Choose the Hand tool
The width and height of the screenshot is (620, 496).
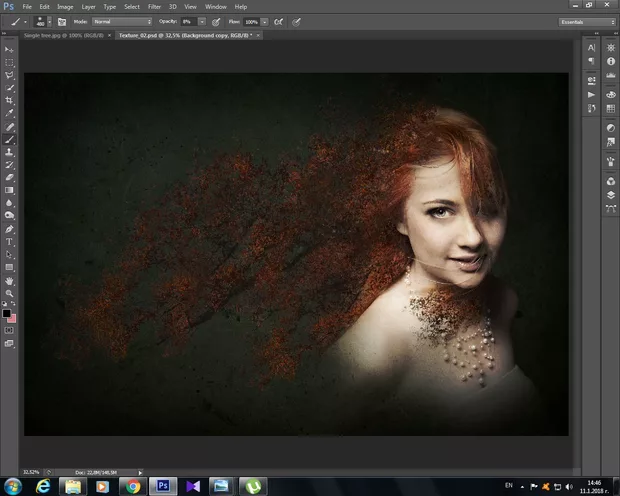pos(10,281)
